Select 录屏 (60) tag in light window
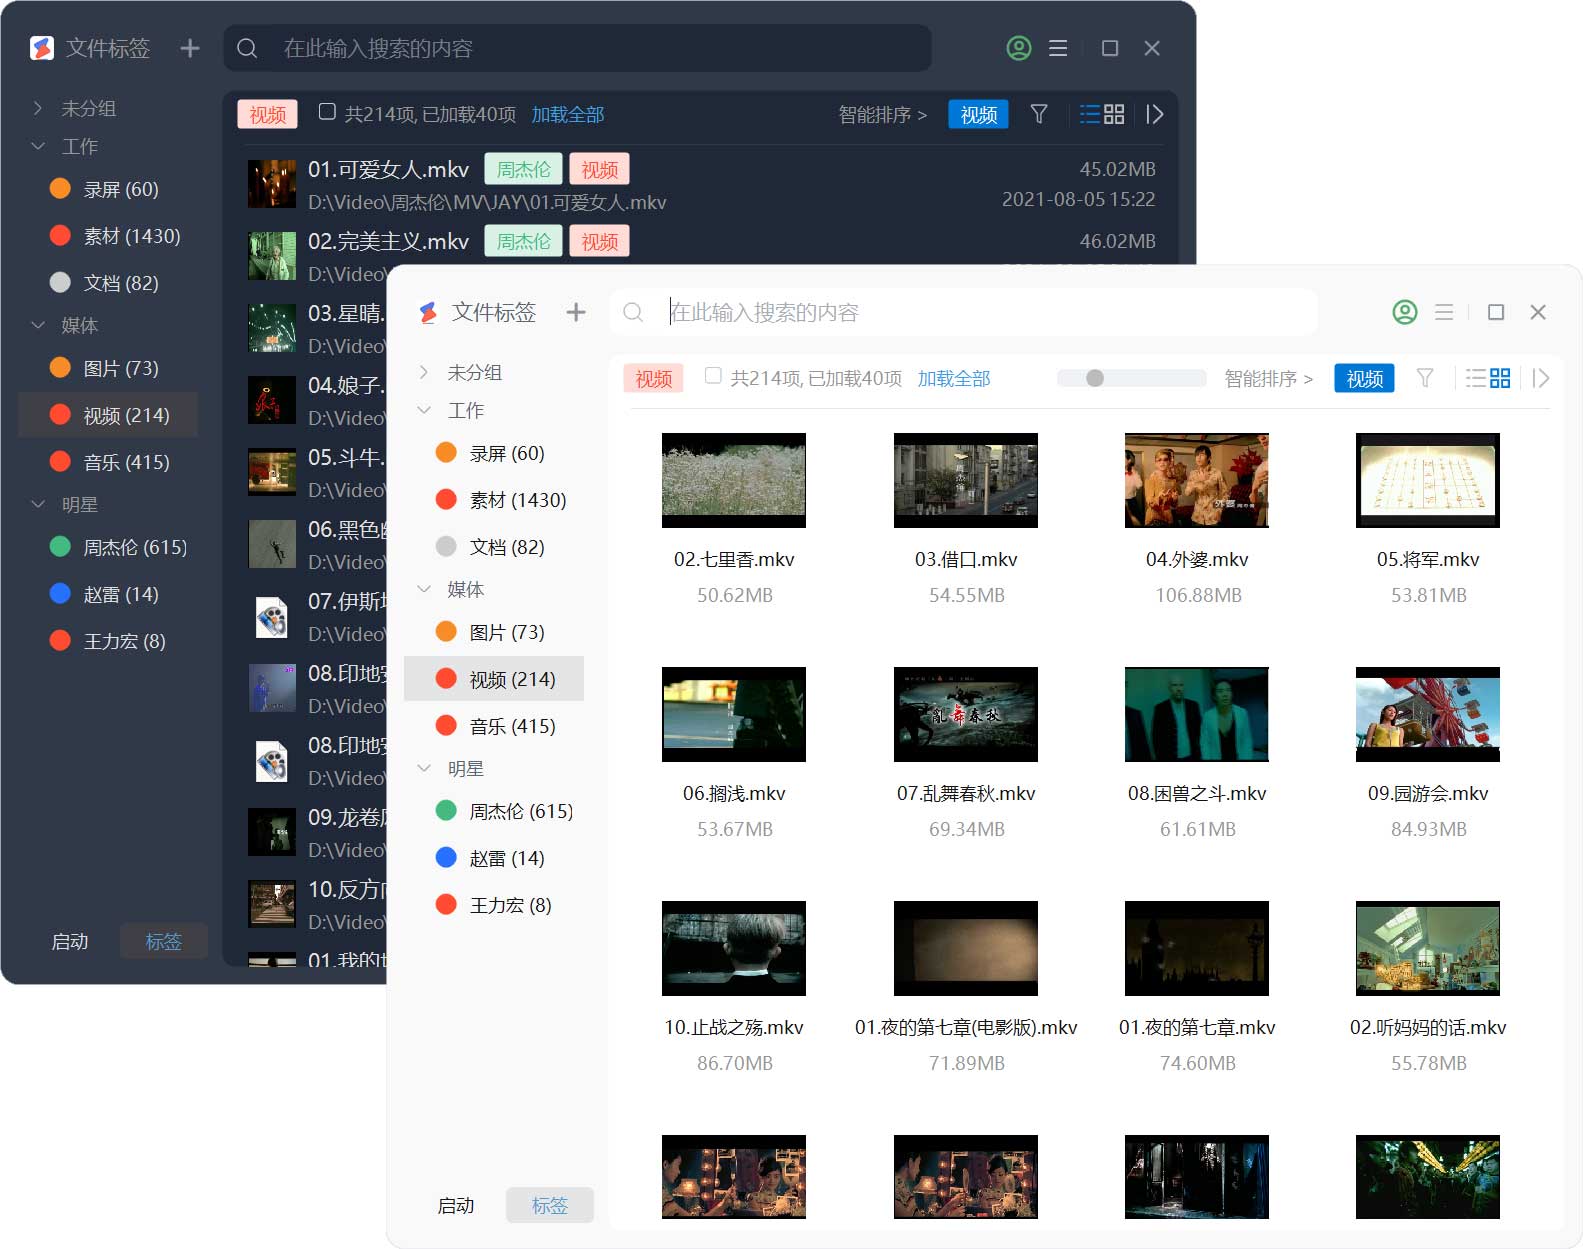 [x=494, y=453]
